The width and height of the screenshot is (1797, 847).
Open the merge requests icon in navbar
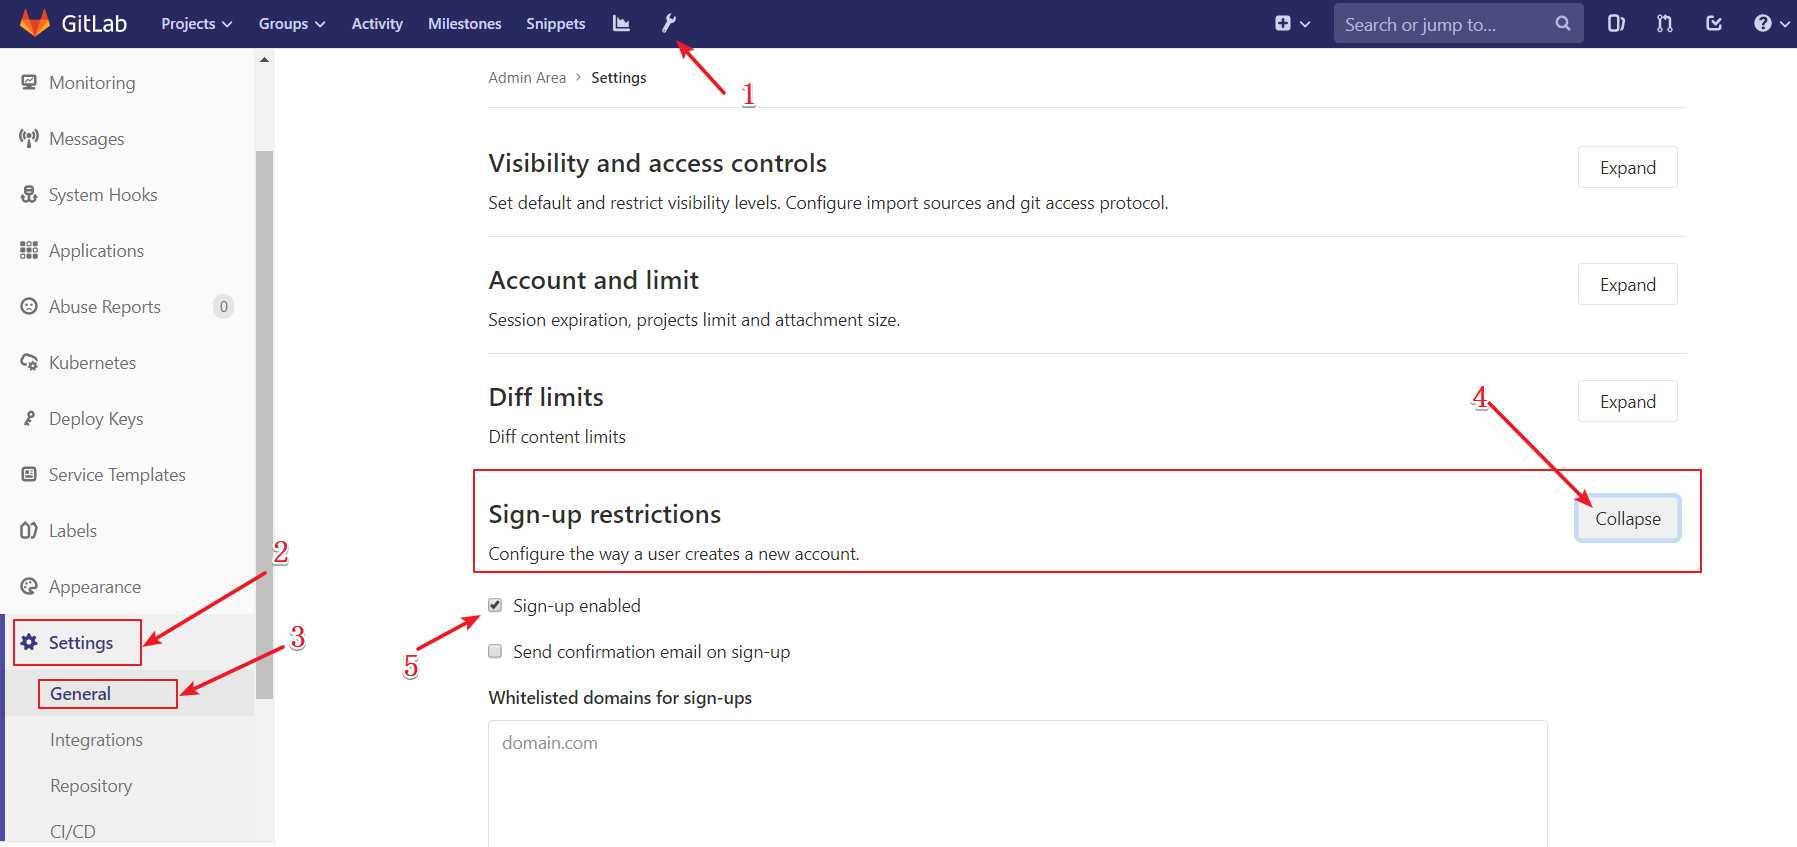coord(1664,23)
